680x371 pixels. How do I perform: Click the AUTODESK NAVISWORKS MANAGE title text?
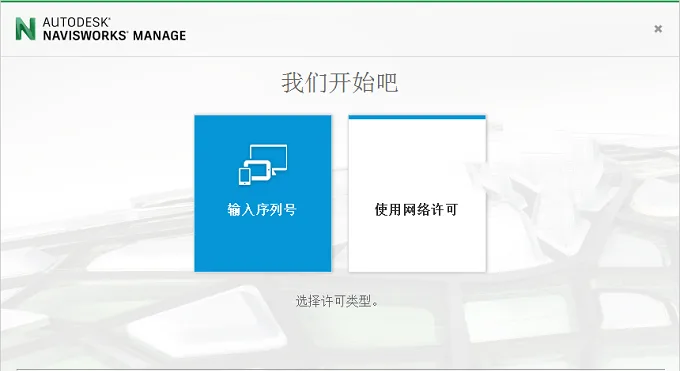tap(114, 29)
